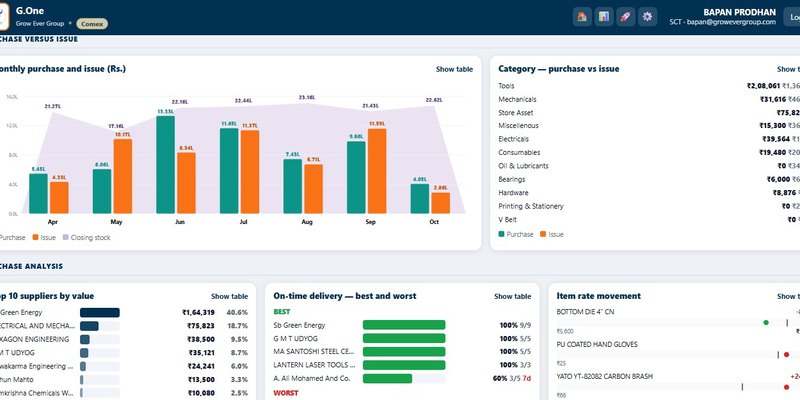Viewport: 800px width, 400px height.
Task: Select the Hardware category row
Action: coord(649,193)
